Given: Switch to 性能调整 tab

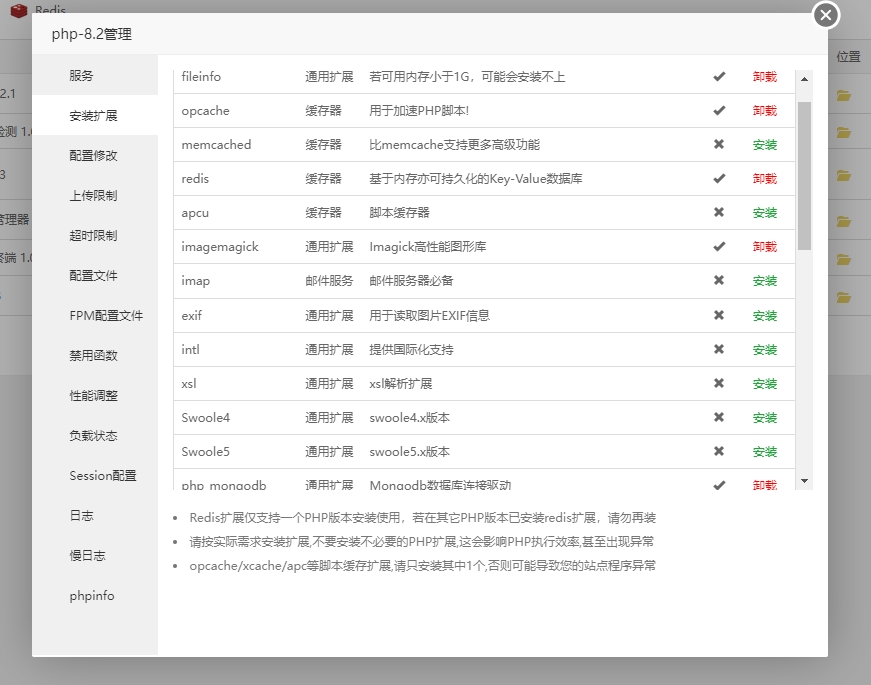Looking at the screenshot, I should click(95, 395).
